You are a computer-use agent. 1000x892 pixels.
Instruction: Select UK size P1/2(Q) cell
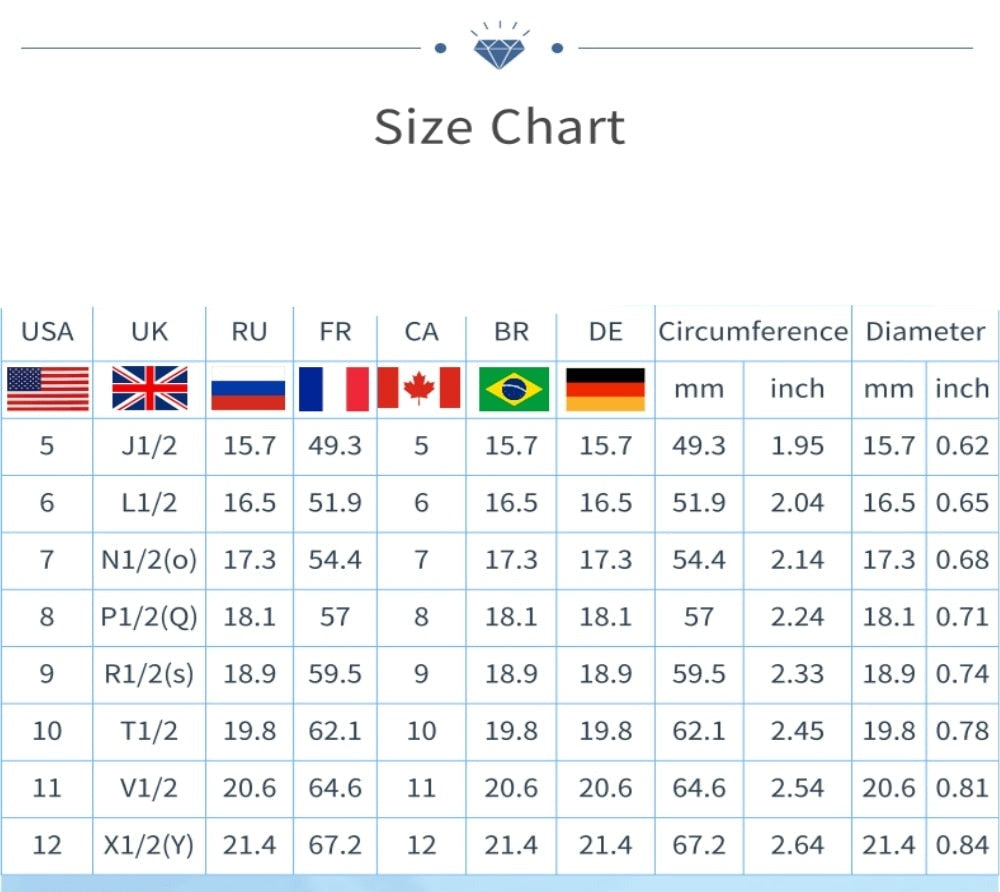[149, 617]
